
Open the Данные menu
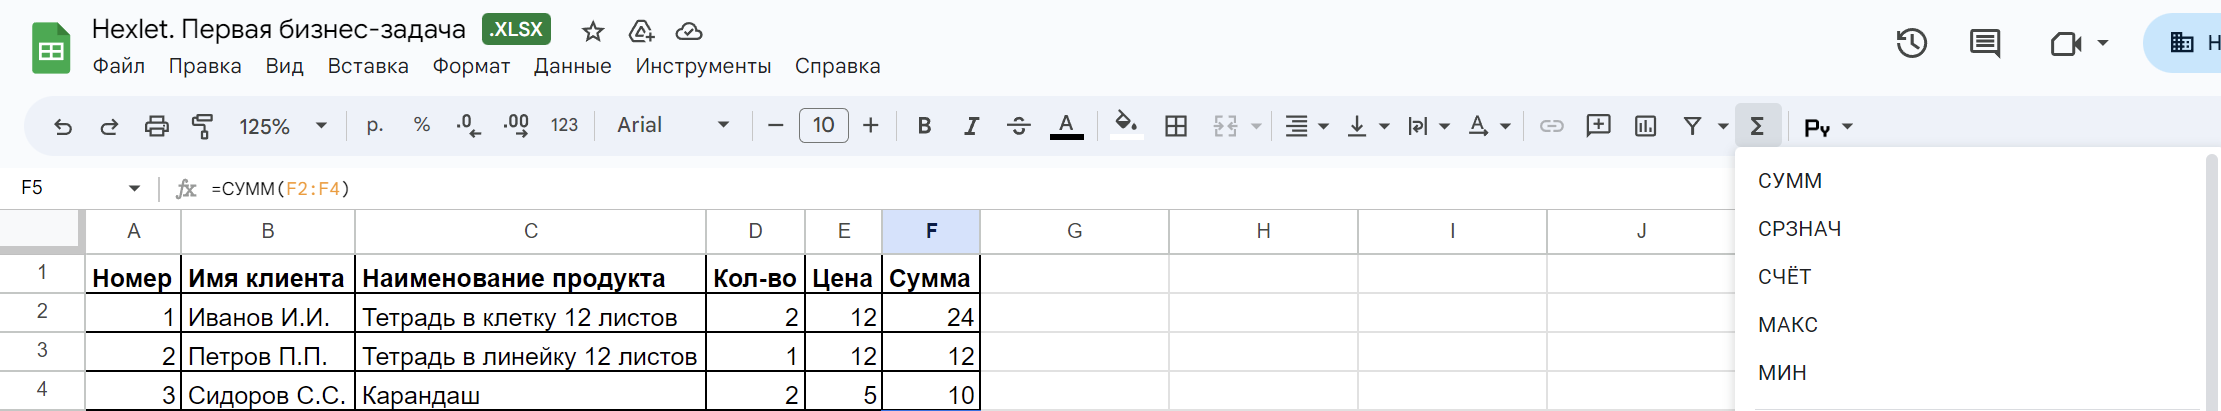[x=572, y=66]
